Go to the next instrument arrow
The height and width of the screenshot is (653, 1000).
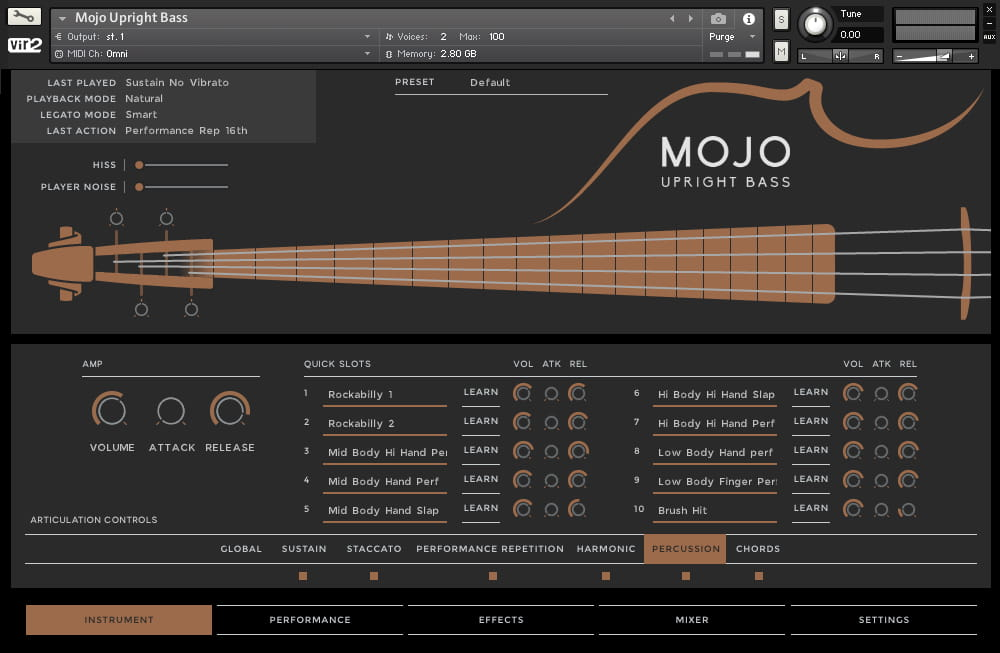tap(690, 19)
